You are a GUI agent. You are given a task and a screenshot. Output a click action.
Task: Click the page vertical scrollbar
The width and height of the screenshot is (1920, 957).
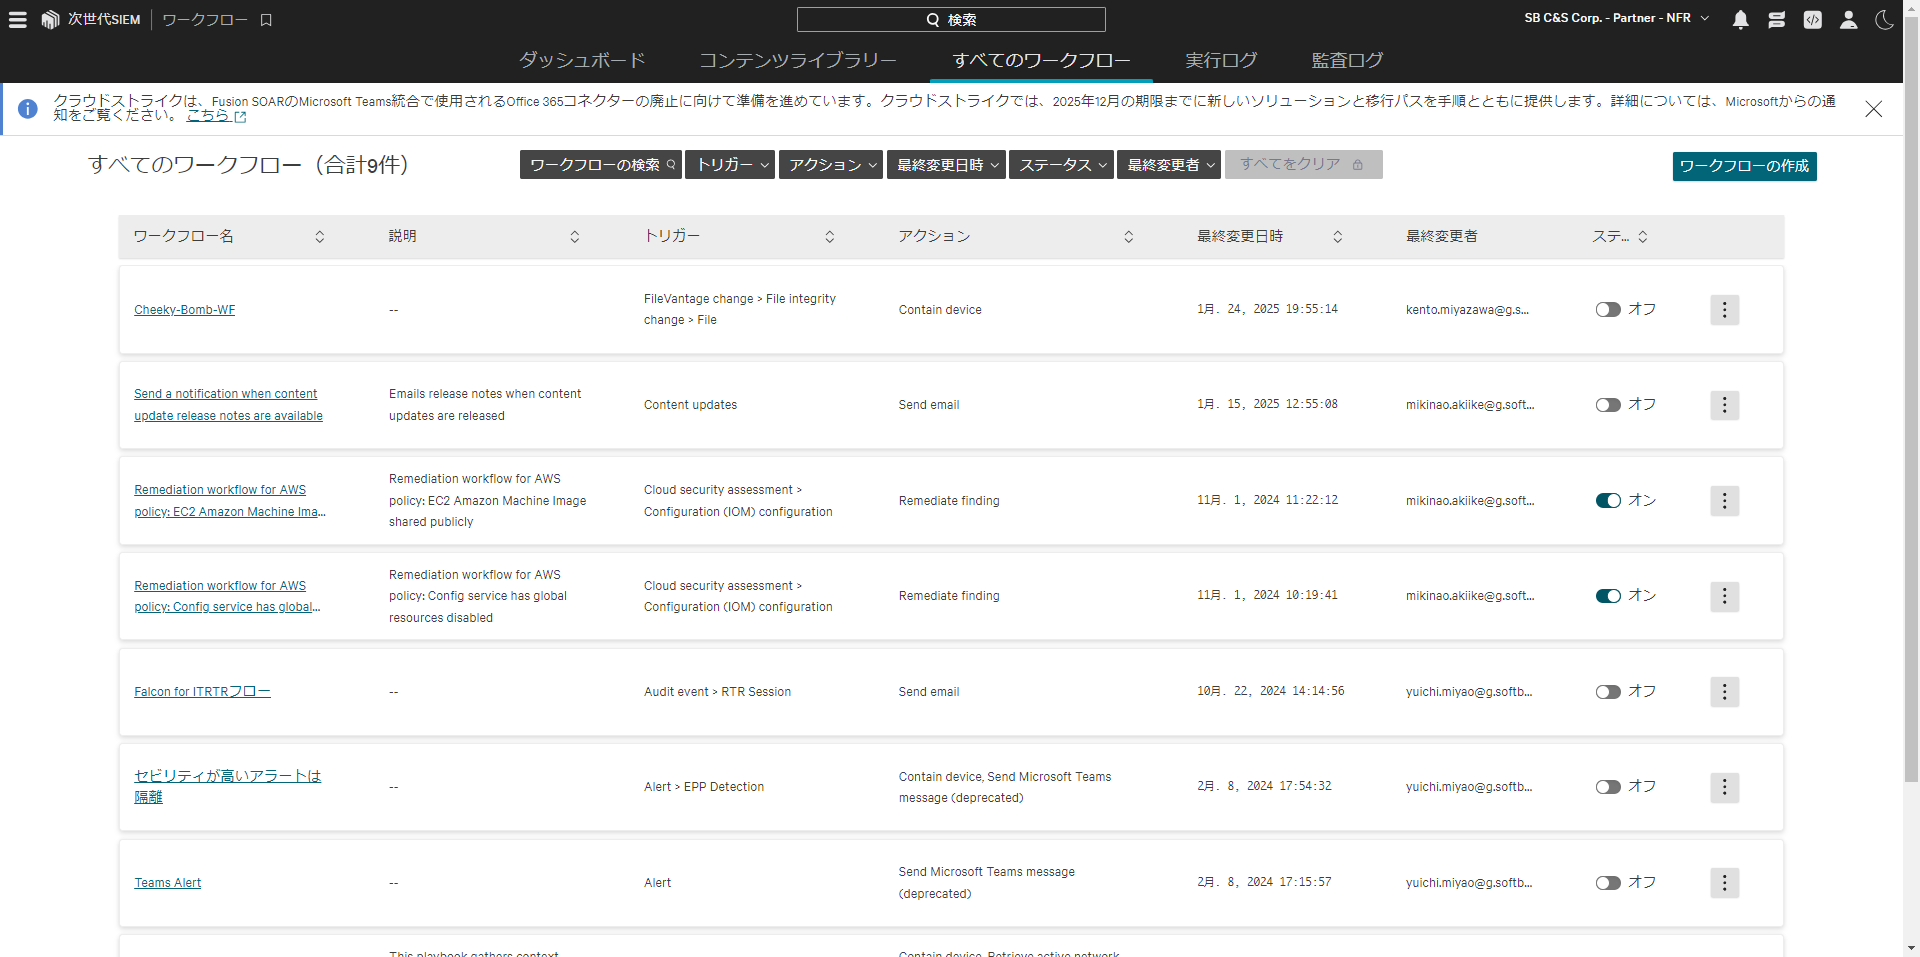click(x=1911, y=400)
